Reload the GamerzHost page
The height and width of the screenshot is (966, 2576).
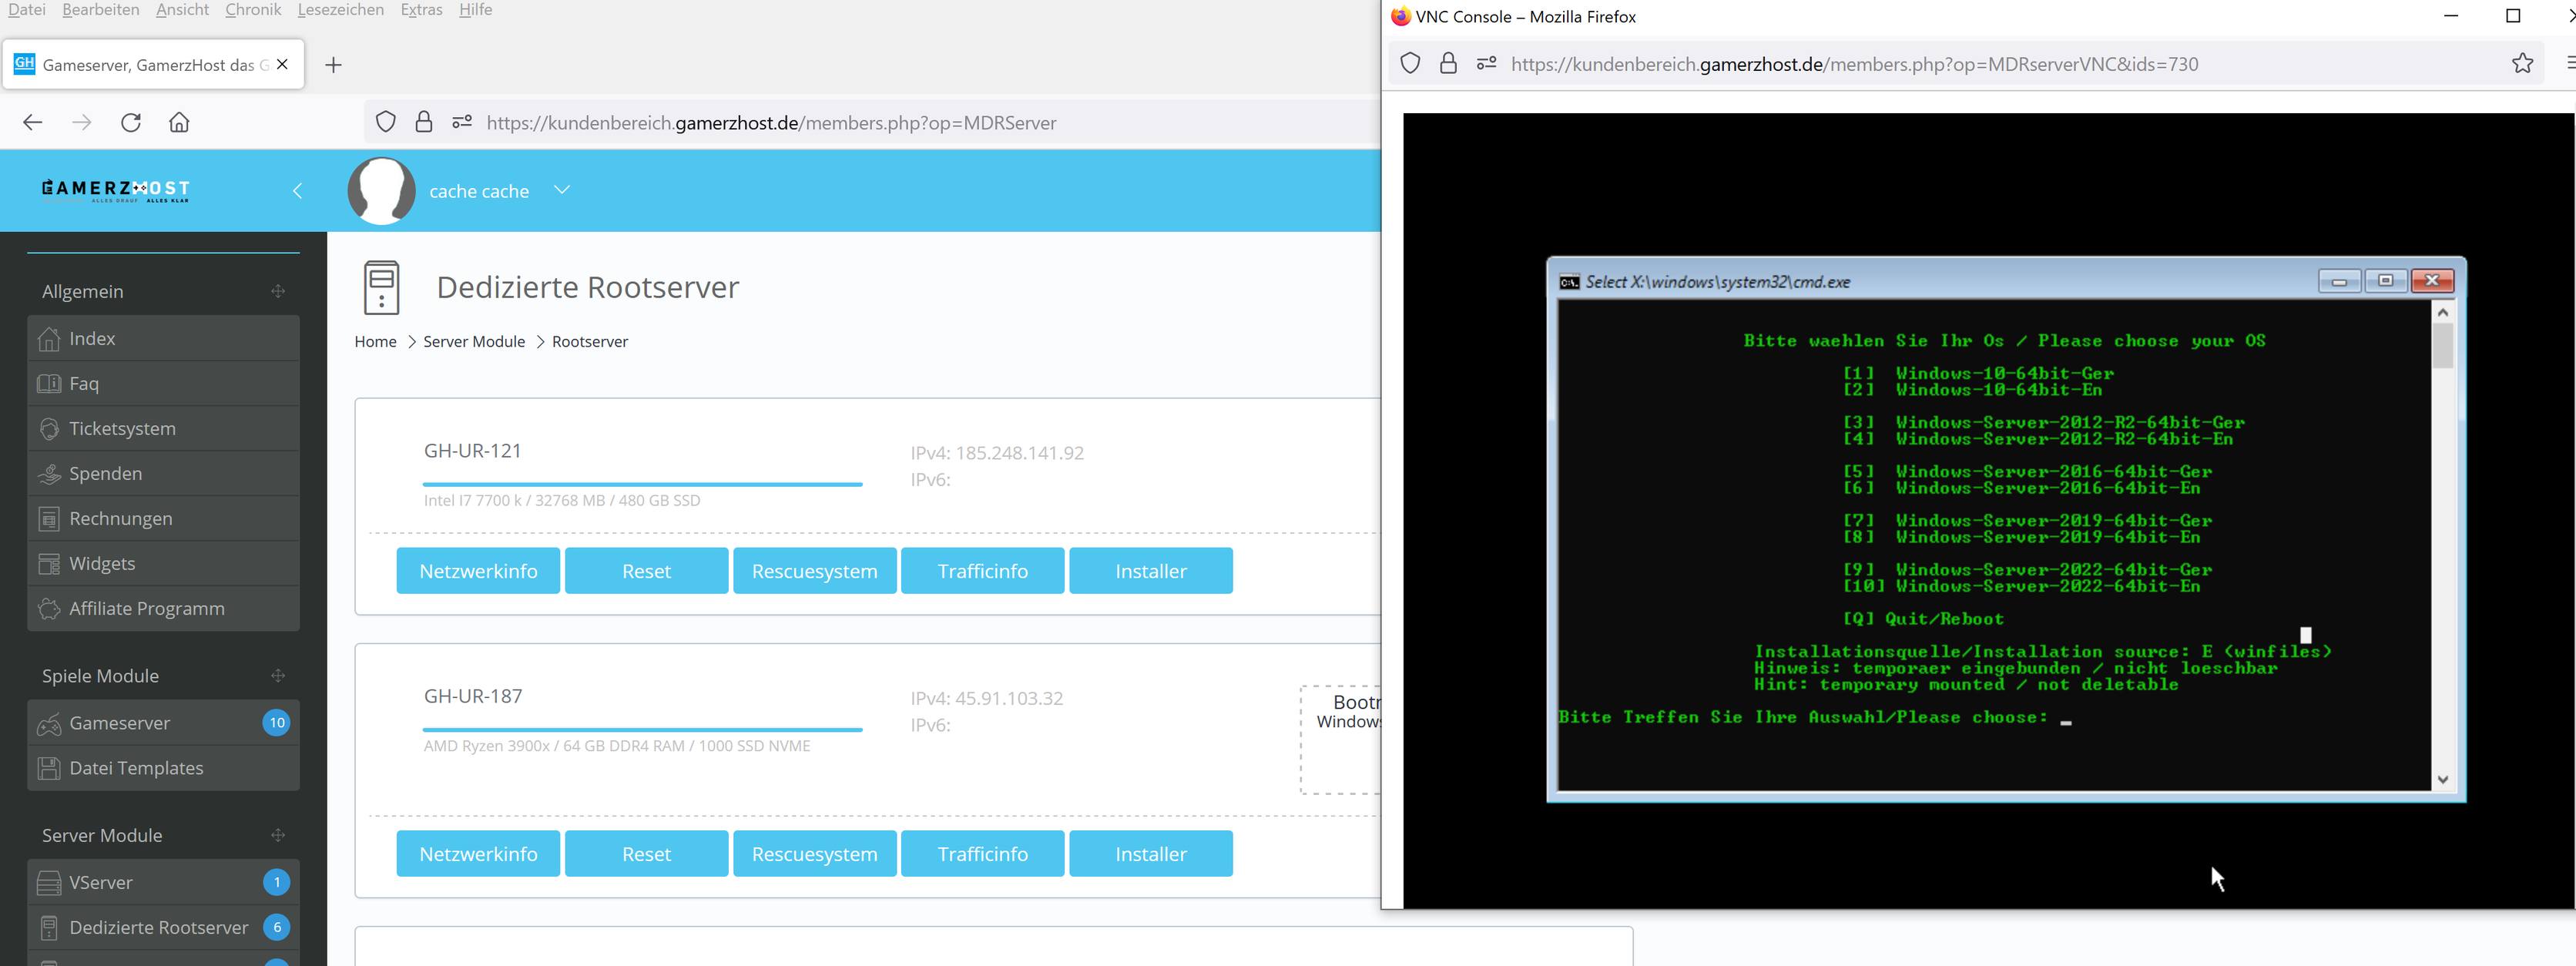pos(131,122)
